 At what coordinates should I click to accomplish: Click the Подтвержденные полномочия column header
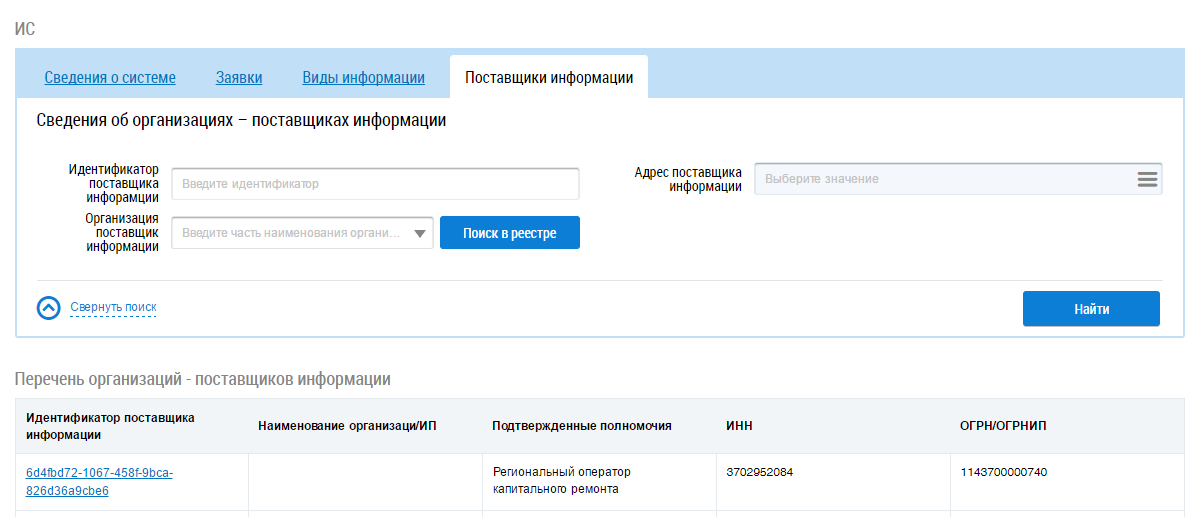581,426
